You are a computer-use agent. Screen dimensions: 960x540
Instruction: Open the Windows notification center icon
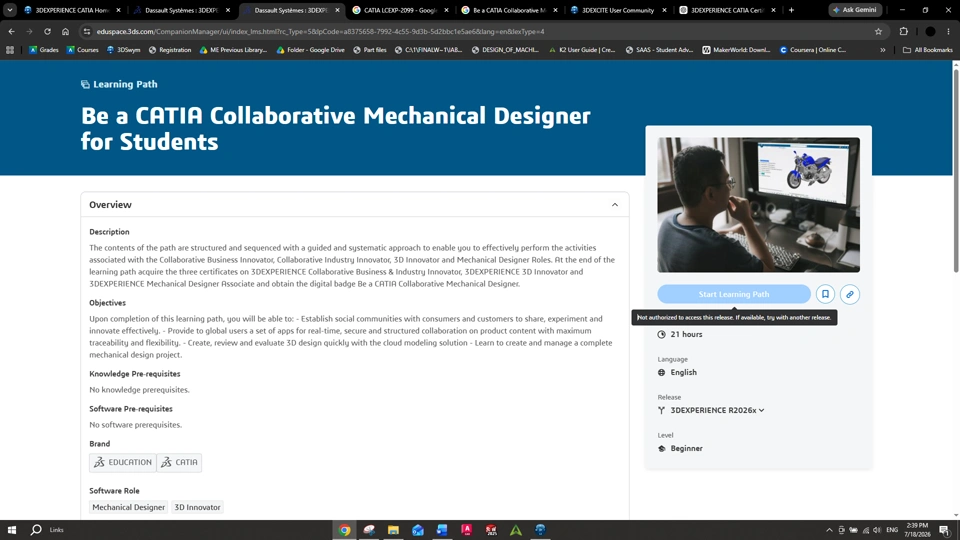(x=945, y=530)
